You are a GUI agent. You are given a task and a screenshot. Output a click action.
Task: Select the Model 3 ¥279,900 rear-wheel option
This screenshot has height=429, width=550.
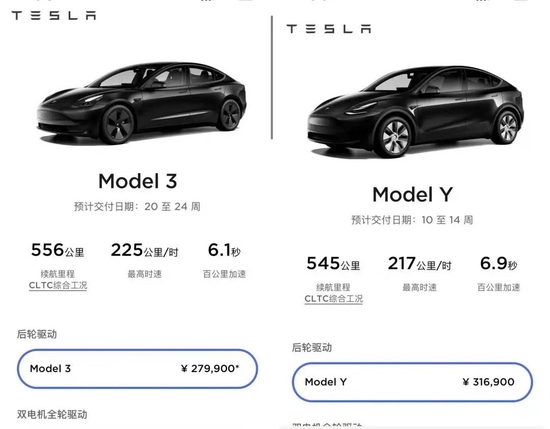pos(138,369)
